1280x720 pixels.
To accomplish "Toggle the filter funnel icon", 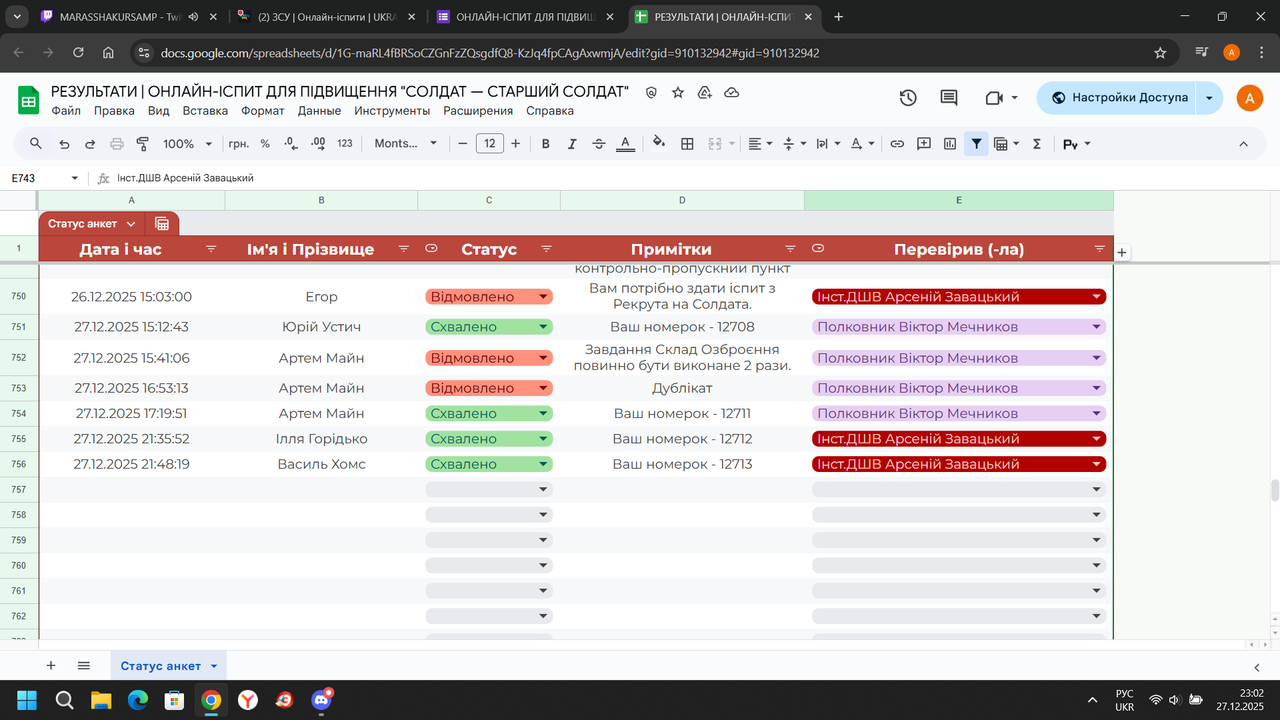I will pos(976,144).
